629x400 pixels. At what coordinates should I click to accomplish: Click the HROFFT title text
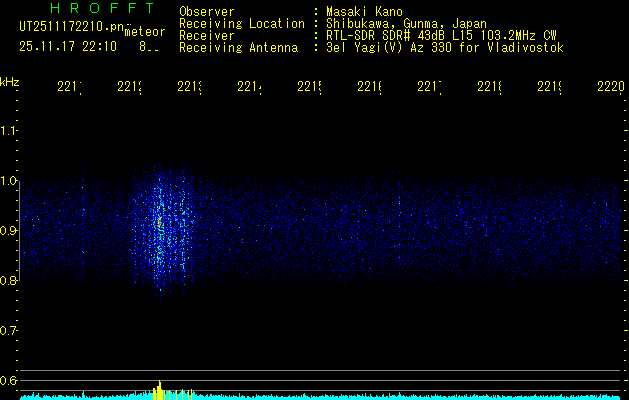click(x=102, y=8)
